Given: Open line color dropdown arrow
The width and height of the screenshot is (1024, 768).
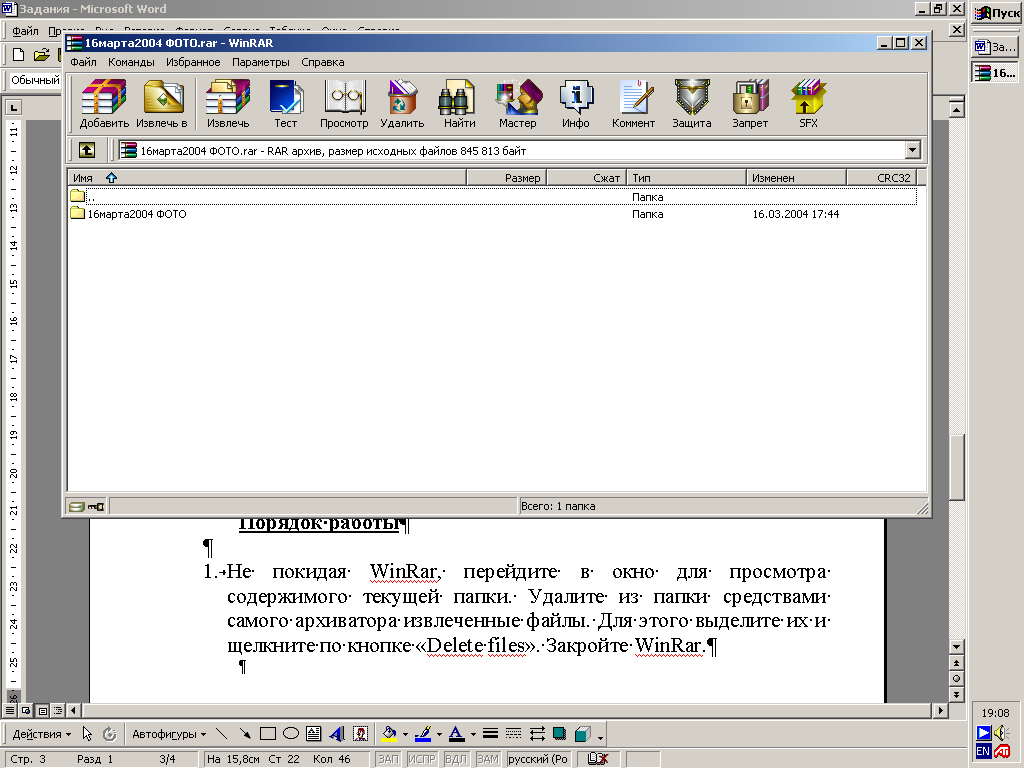Looking at the screenshot, I should coord(439,734).
